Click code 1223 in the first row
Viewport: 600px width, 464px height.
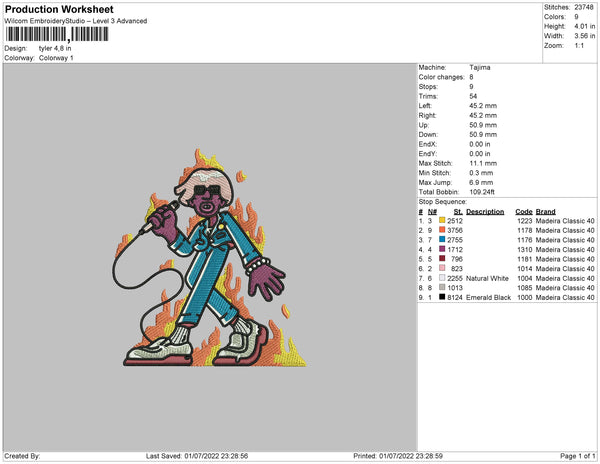click(x=525, y=221)
